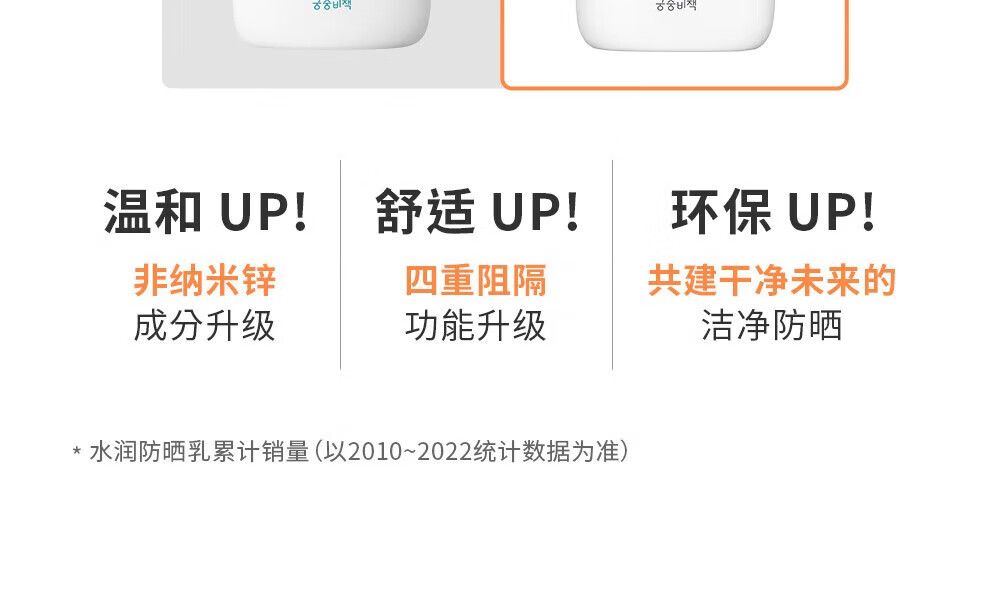Click the gray-background product bottle image
Image resolution: width=1000 pixels, height=608 pixels.
pos(332,24)
